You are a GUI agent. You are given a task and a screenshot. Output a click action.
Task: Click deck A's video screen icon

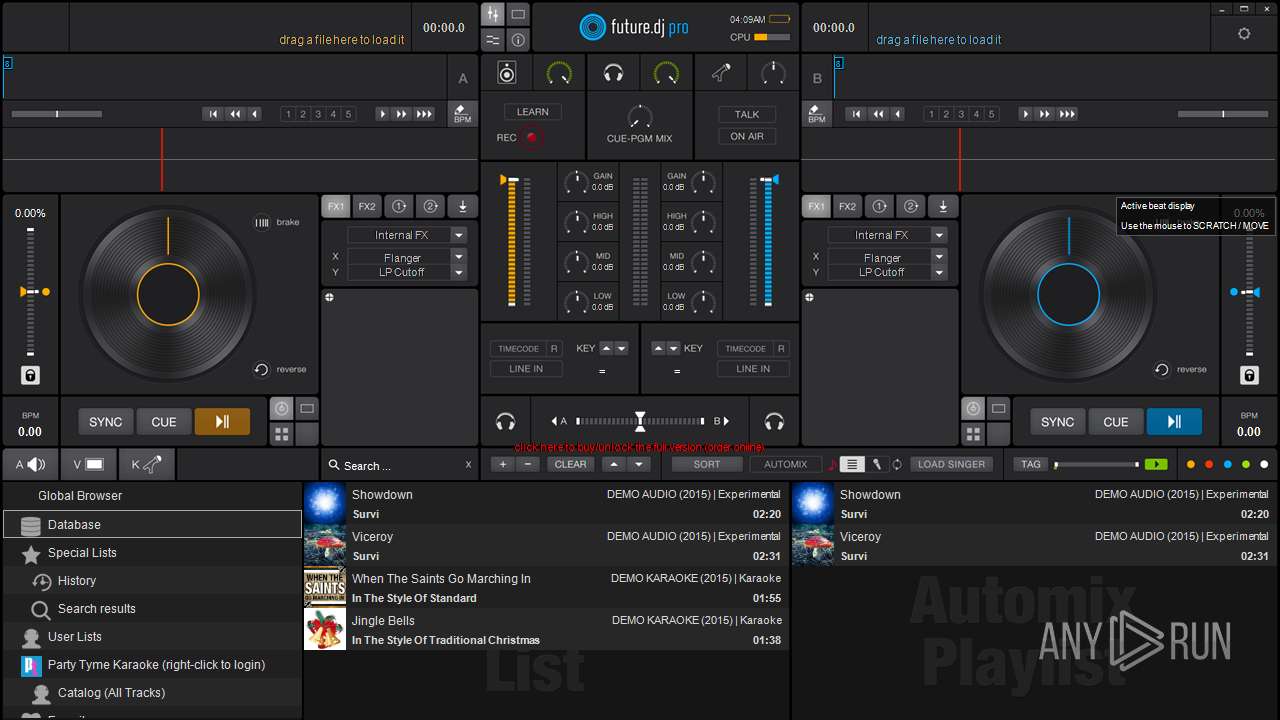307,408
